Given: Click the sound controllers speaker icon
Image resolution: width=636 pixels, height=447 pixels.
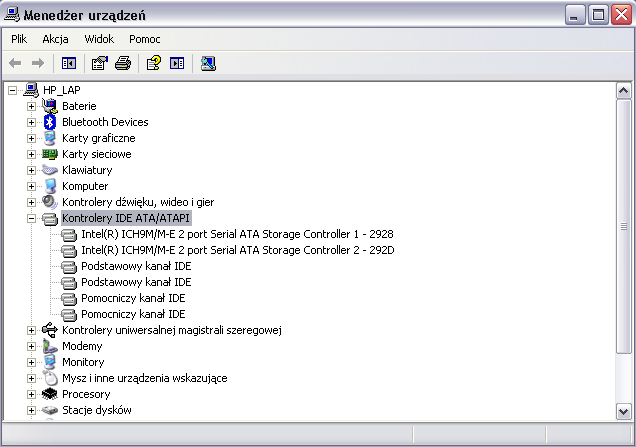Looking at the screenshot, I should tap(49, 202).
